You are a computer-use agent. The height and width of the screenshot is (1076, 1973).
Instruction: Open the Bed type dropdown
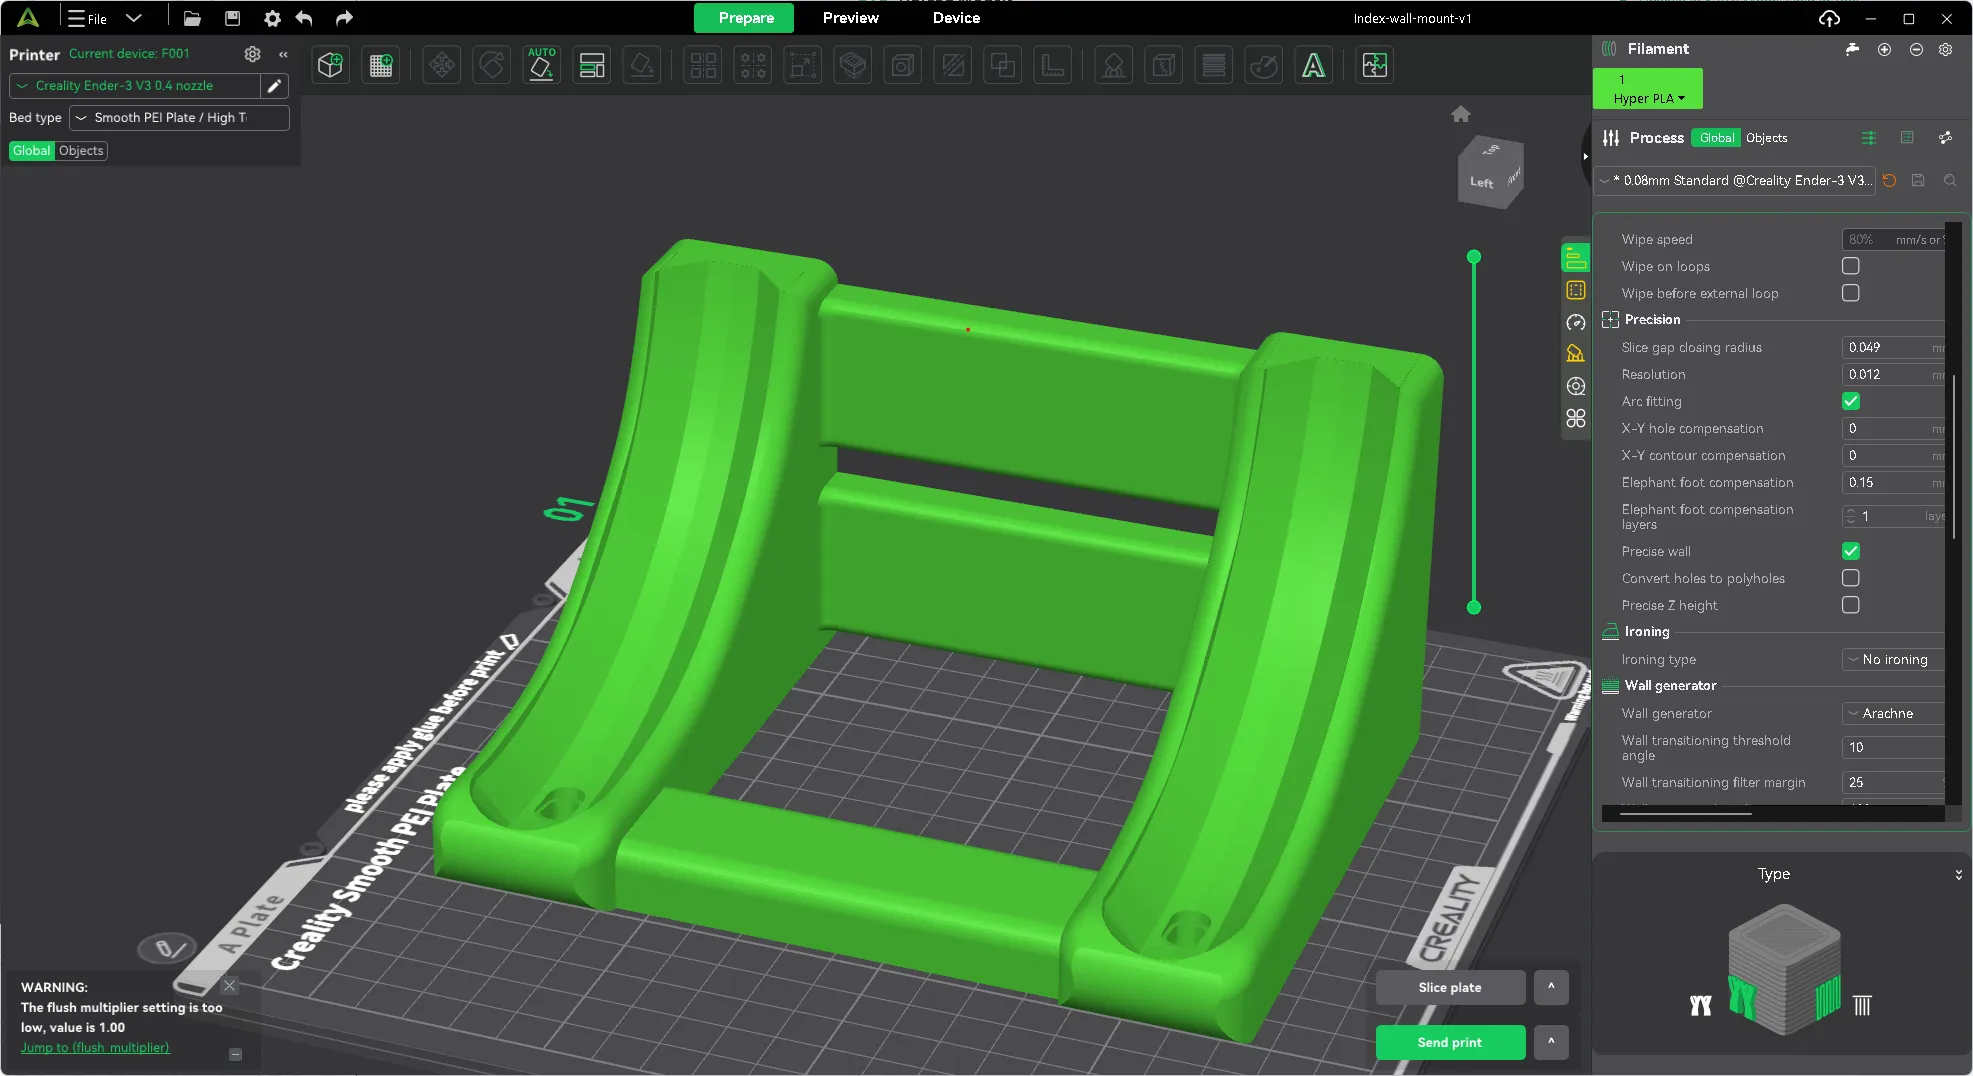(178, 117)
